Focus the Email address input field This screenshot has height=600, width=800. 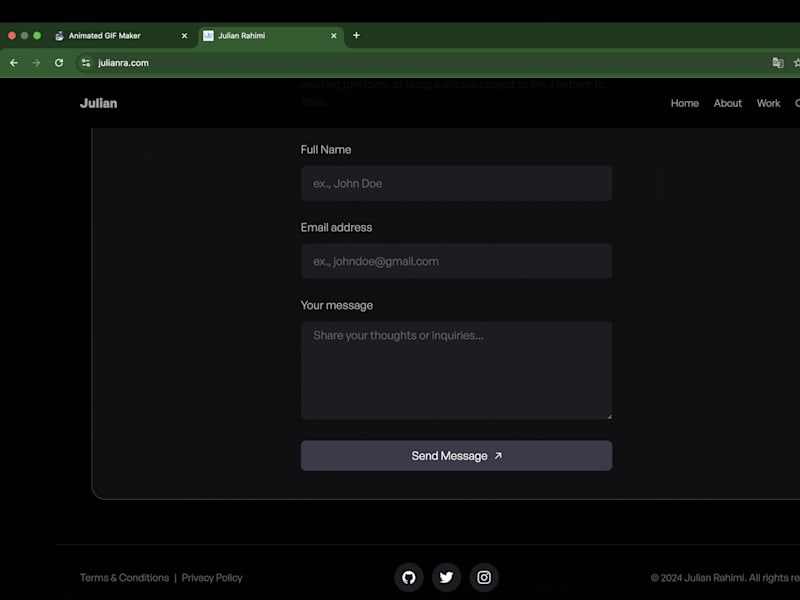coord(456,261)
